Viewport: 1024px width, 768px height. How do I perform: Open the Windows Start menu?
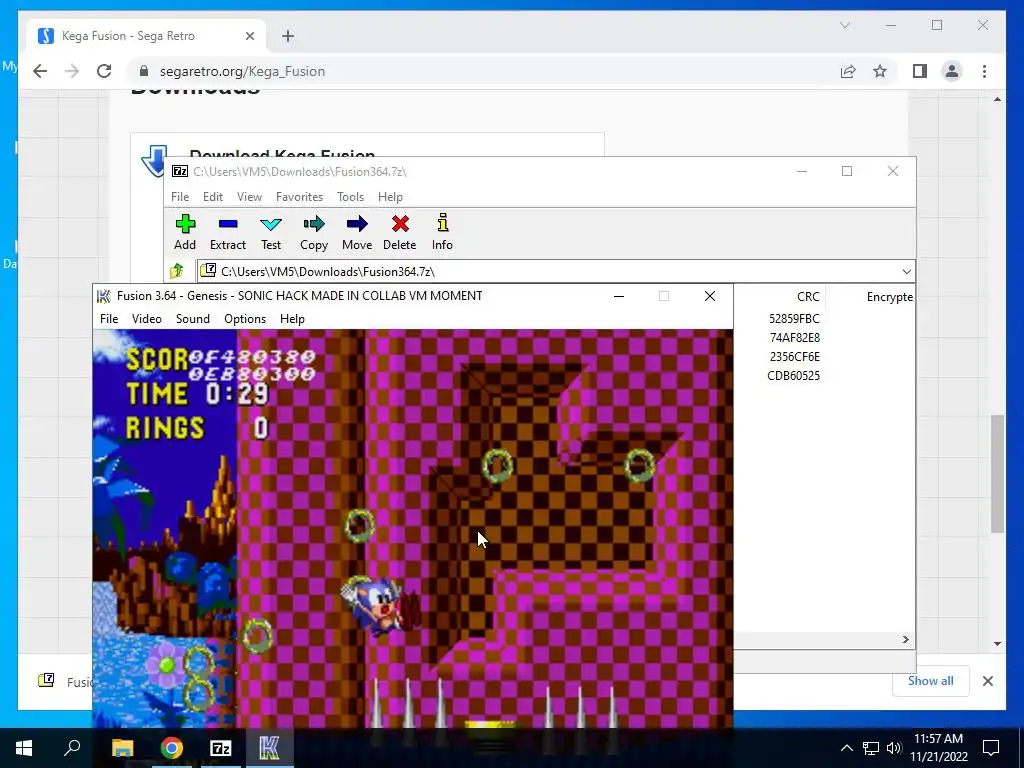[24, 748]
